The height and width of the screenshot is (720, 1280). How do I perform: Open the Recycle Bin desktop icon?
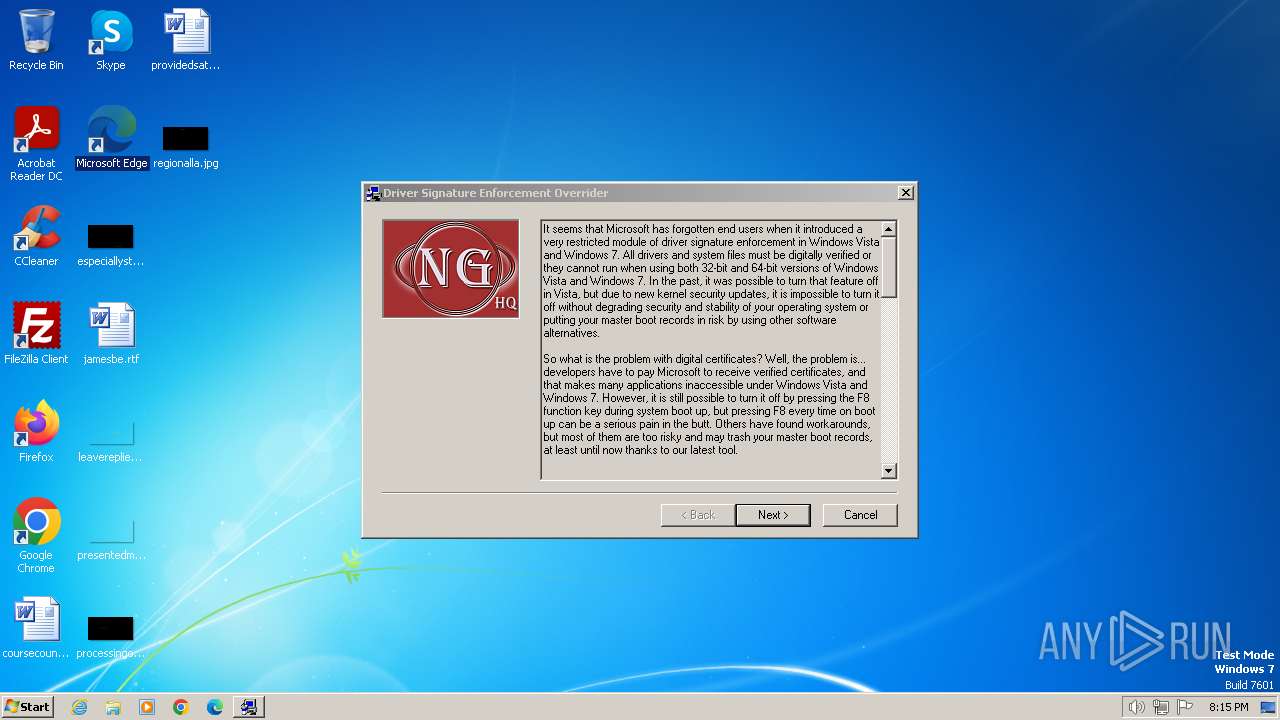click(x=36, y=40)
